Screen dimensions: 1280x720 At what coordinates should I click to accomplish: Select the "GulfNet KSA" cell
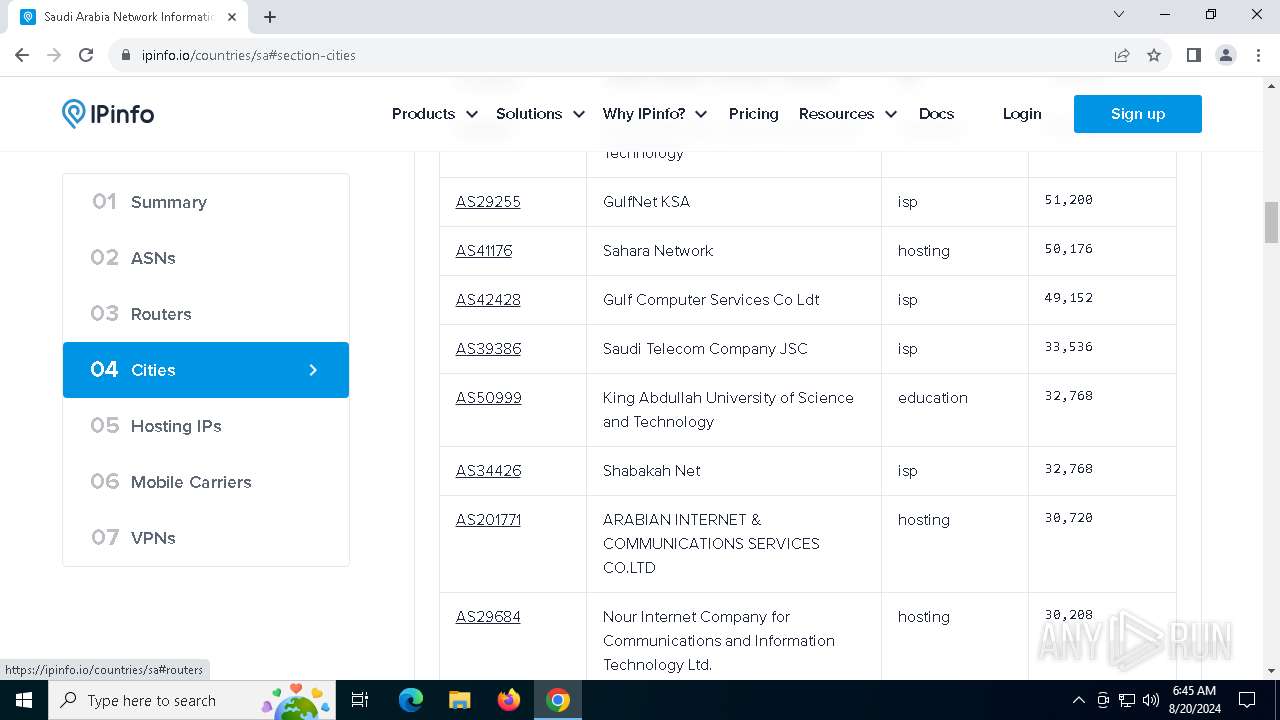pyautogui.click(x=734, y=202)
